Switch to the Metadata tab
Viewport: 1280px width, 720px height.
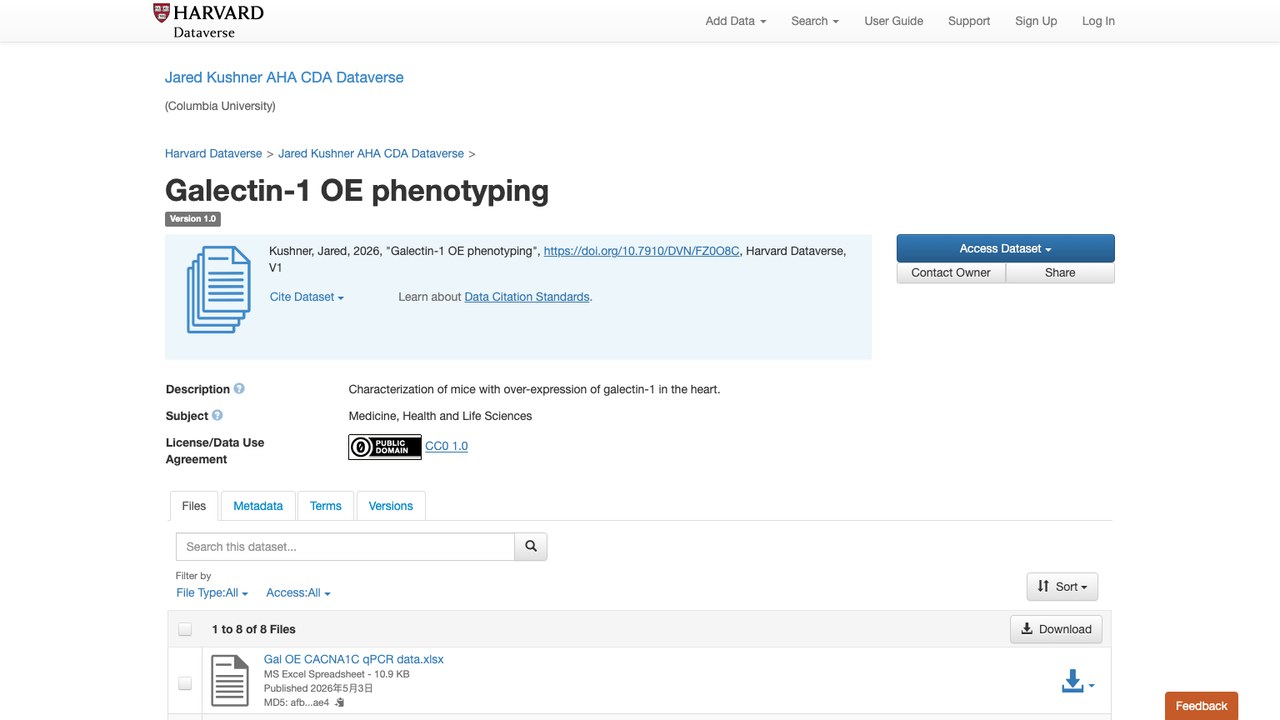click(258, 506)
